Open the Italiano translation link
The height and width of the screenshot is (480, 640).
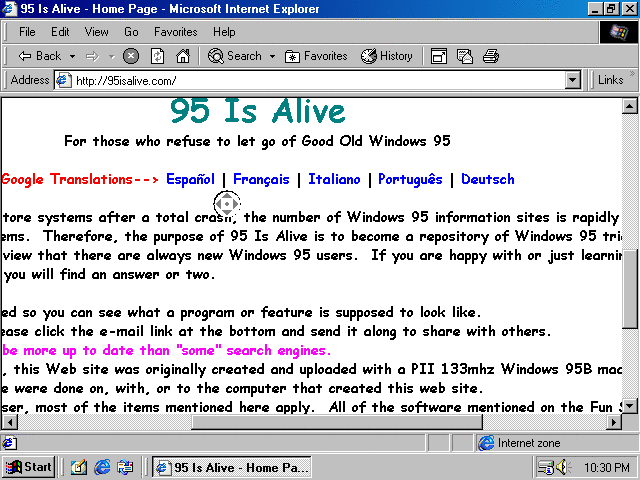334,179
